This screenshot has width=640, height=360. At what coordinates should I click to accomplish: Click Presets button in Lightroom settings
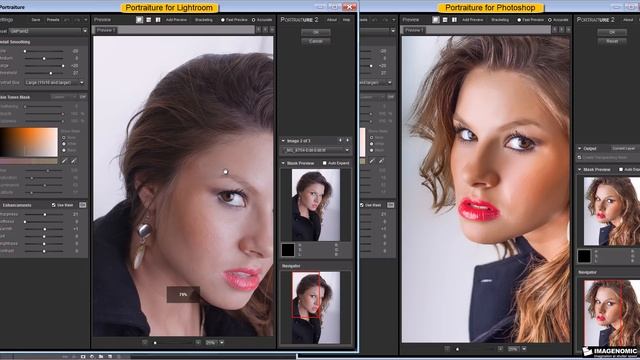tap(53, 20)
